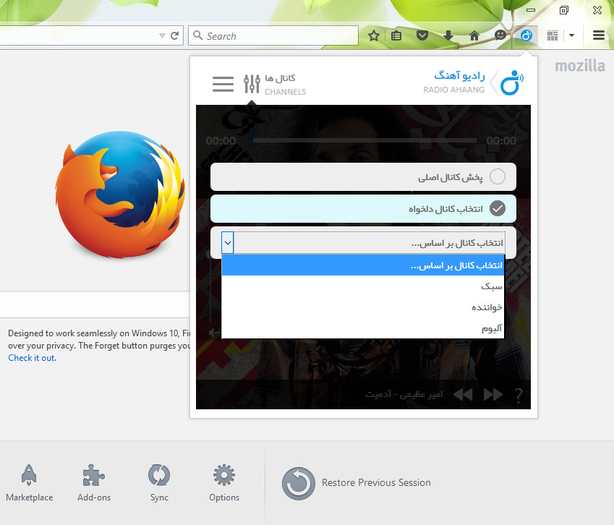Click the Channels mixer icon
This screenshot has height=525, width=614.
[x=252, y=83]
